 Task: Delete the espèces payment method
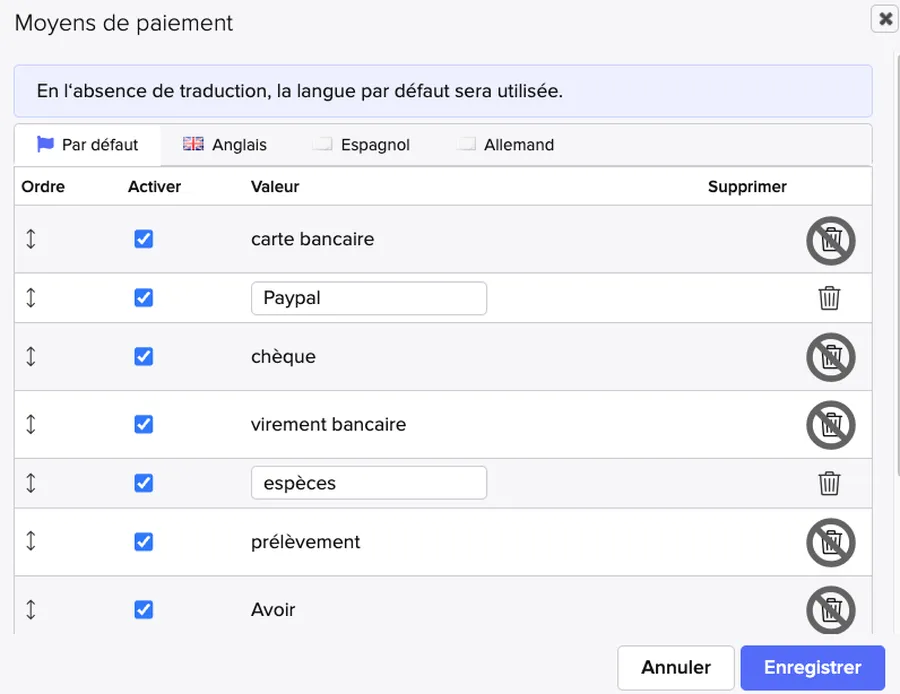pos(829,483)
